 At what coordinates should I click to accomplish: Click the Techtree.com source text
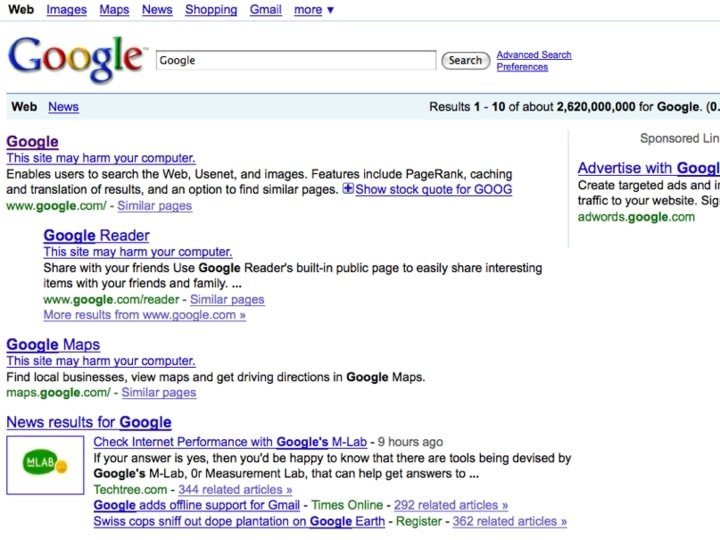click(x=130, y=489)
